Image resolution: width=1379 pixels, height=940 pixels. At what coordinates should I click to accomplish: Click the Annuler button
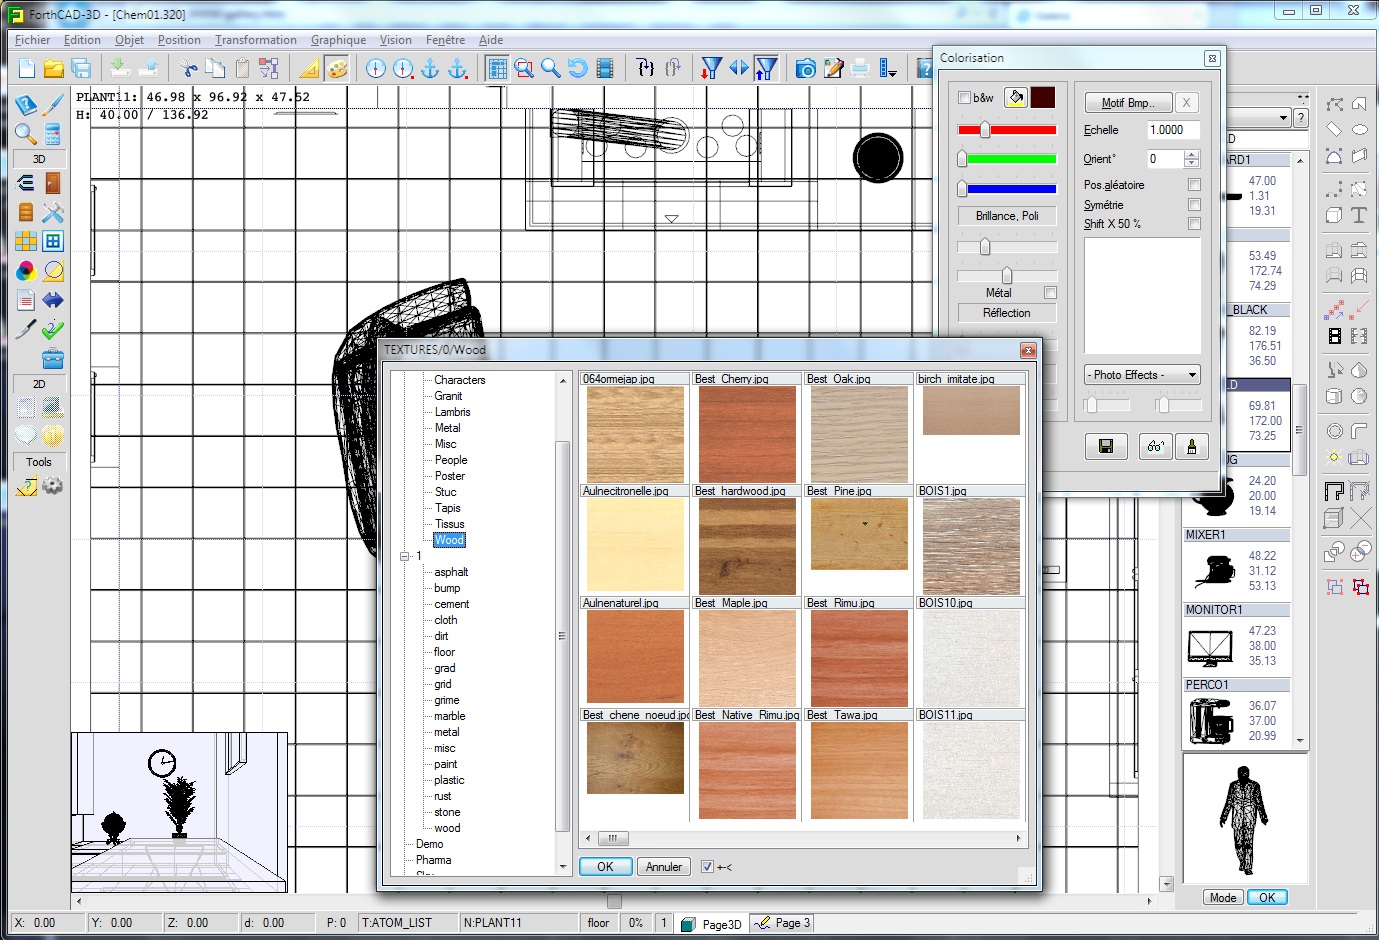pyautogui.click(x=663, y=867)
